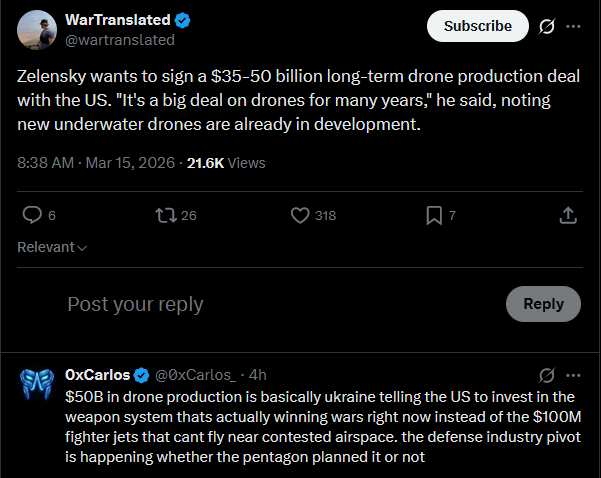This screenshot has width=601, height=478.
Task: Open WarTranslated profile avatar
Action: [36, 30]
